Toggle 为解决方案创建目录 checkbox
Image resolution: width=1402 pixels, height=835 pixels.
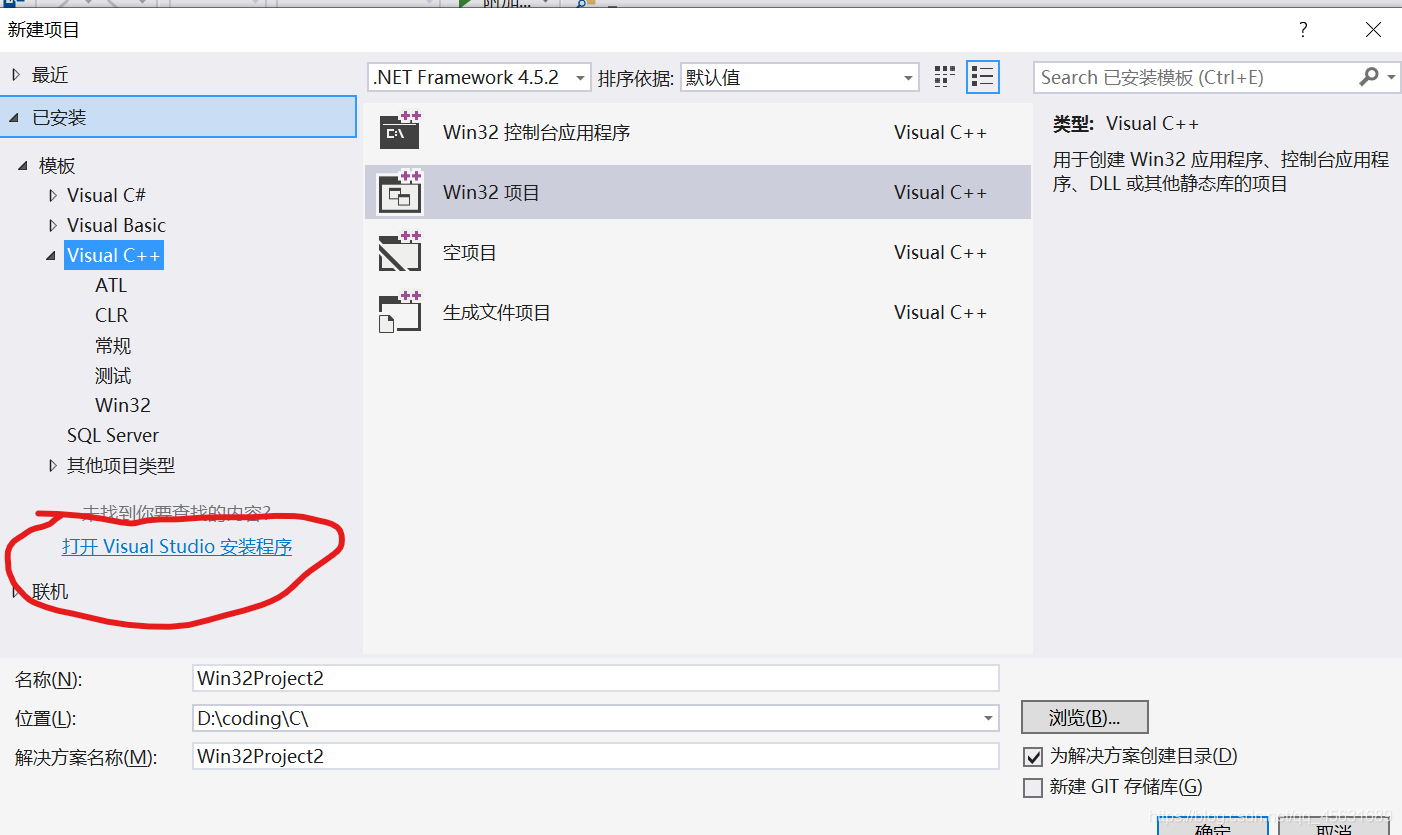point(1033,757)
